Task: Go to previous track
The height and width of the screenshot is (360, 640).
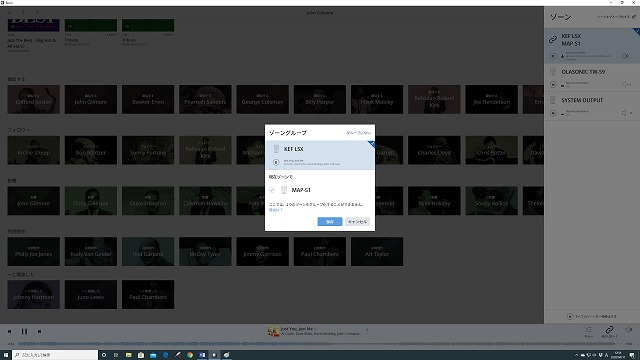Action: [10, 331]
